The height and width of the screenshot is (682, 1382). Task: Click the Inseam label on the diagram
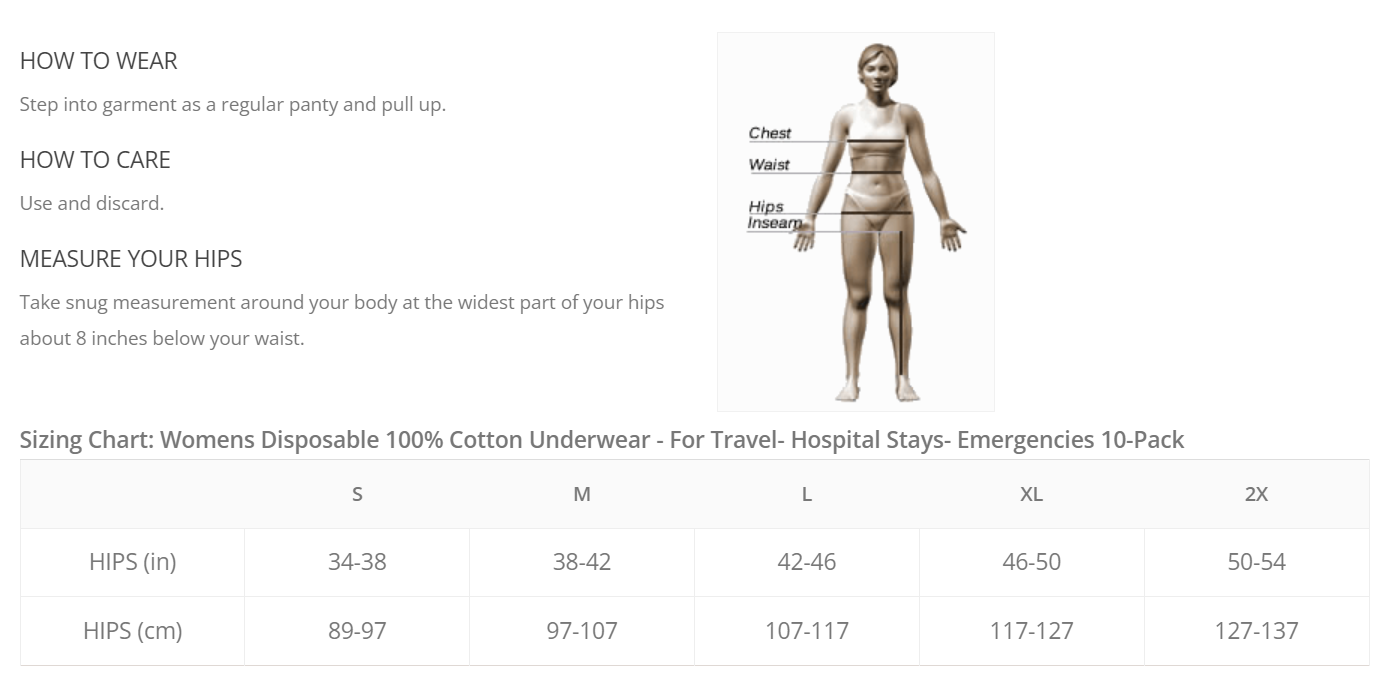(x=774, y=223)
